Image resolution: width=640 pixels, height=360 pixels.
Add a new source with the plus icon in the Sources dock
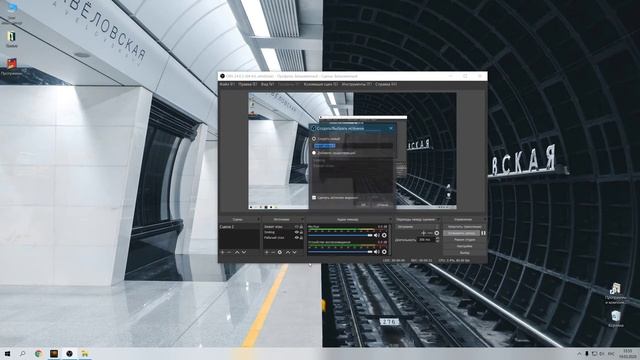pyautogui.click(x=267, y=252)
